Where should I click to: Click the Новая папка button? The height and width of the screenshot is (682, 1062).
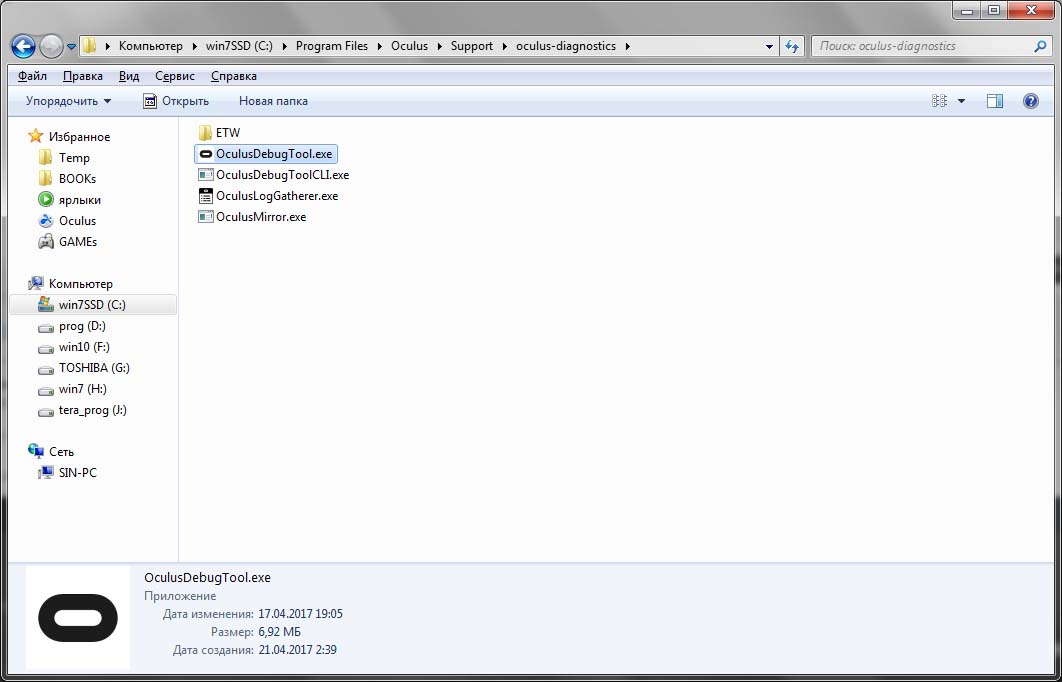273,101
